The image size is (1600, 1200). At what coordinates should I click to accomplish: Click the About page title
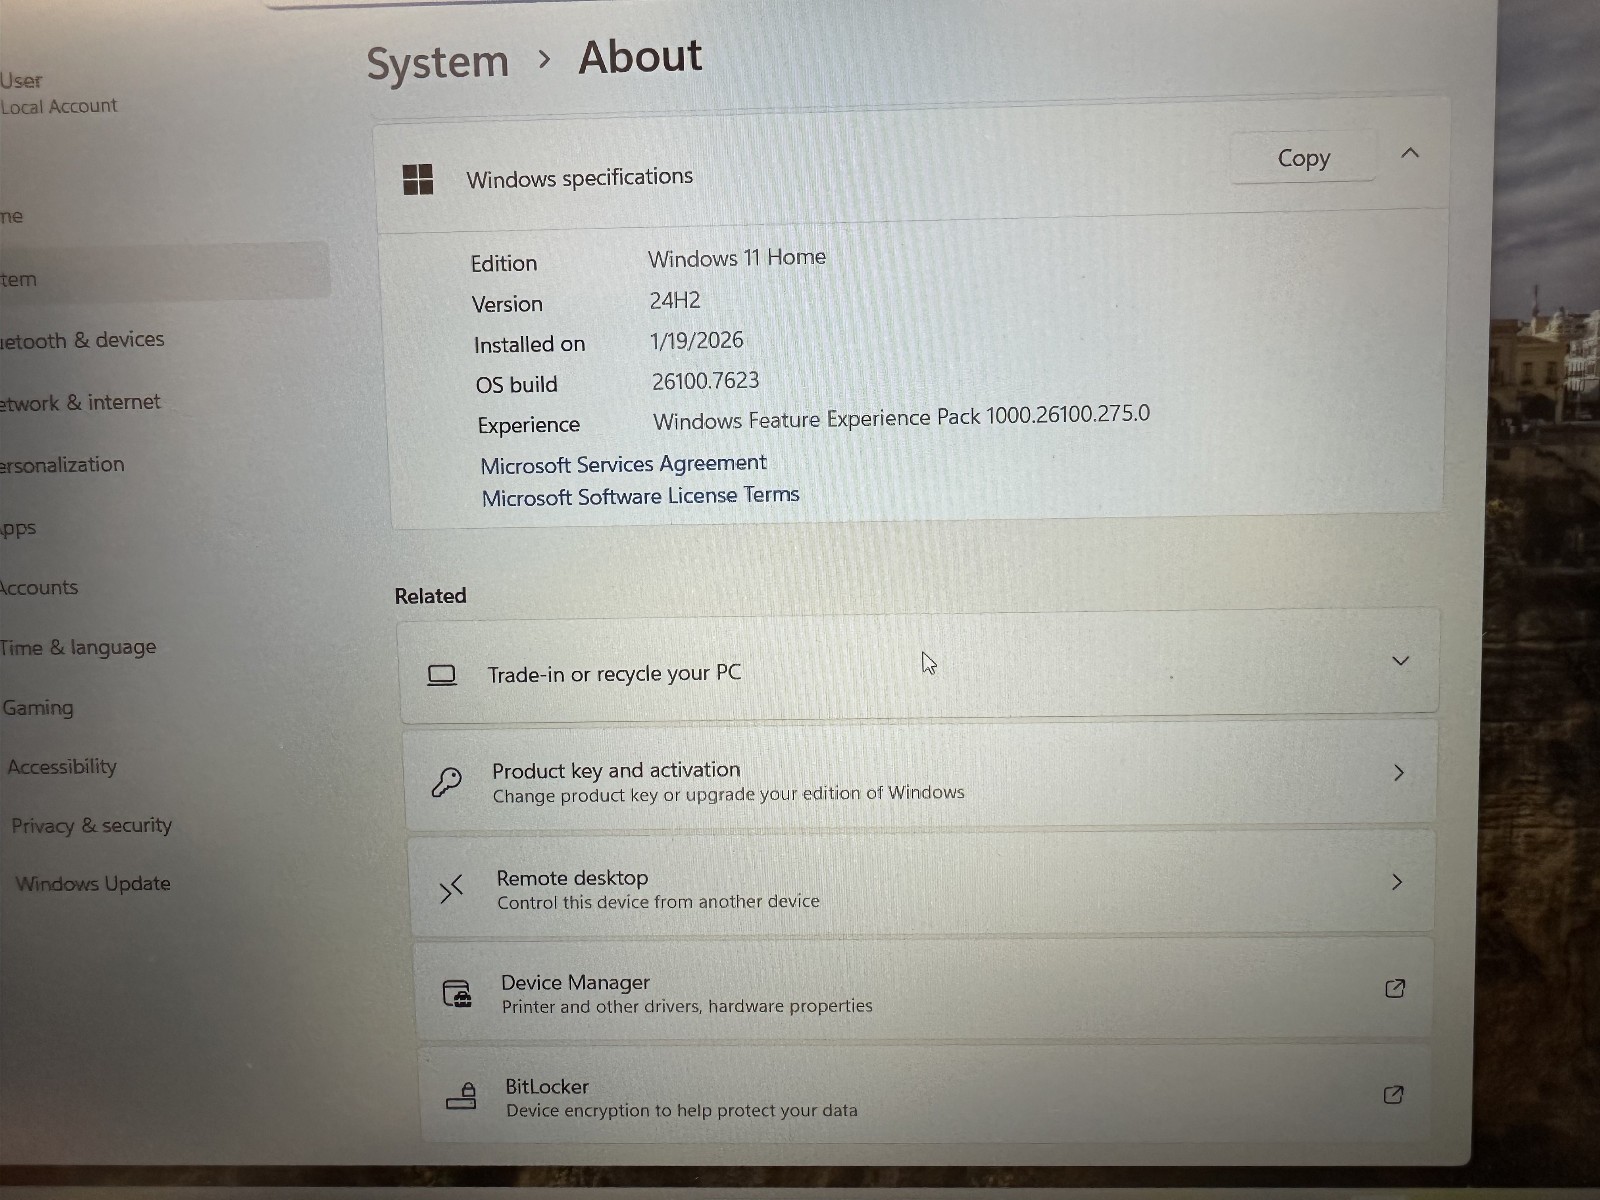(640, 57)
